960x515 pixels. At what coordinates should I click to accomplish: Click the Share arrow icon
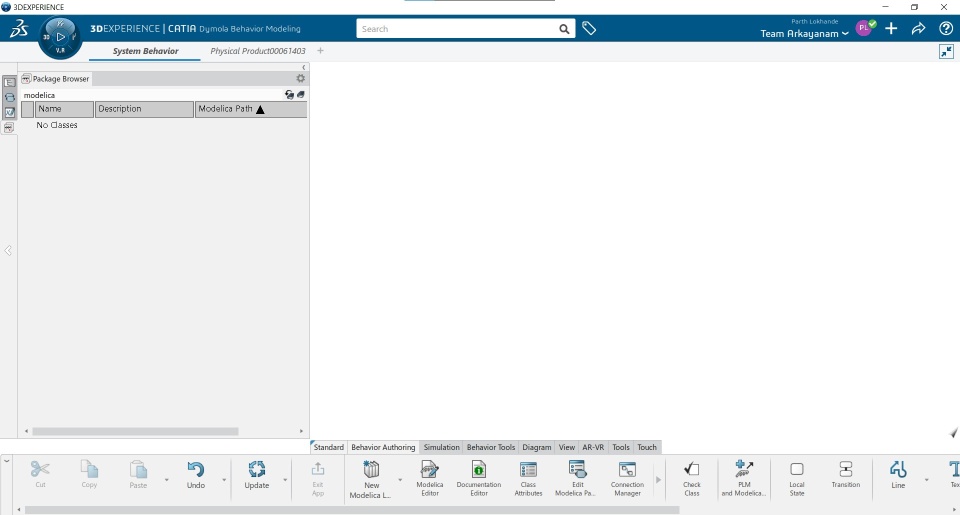coord(918,28)
